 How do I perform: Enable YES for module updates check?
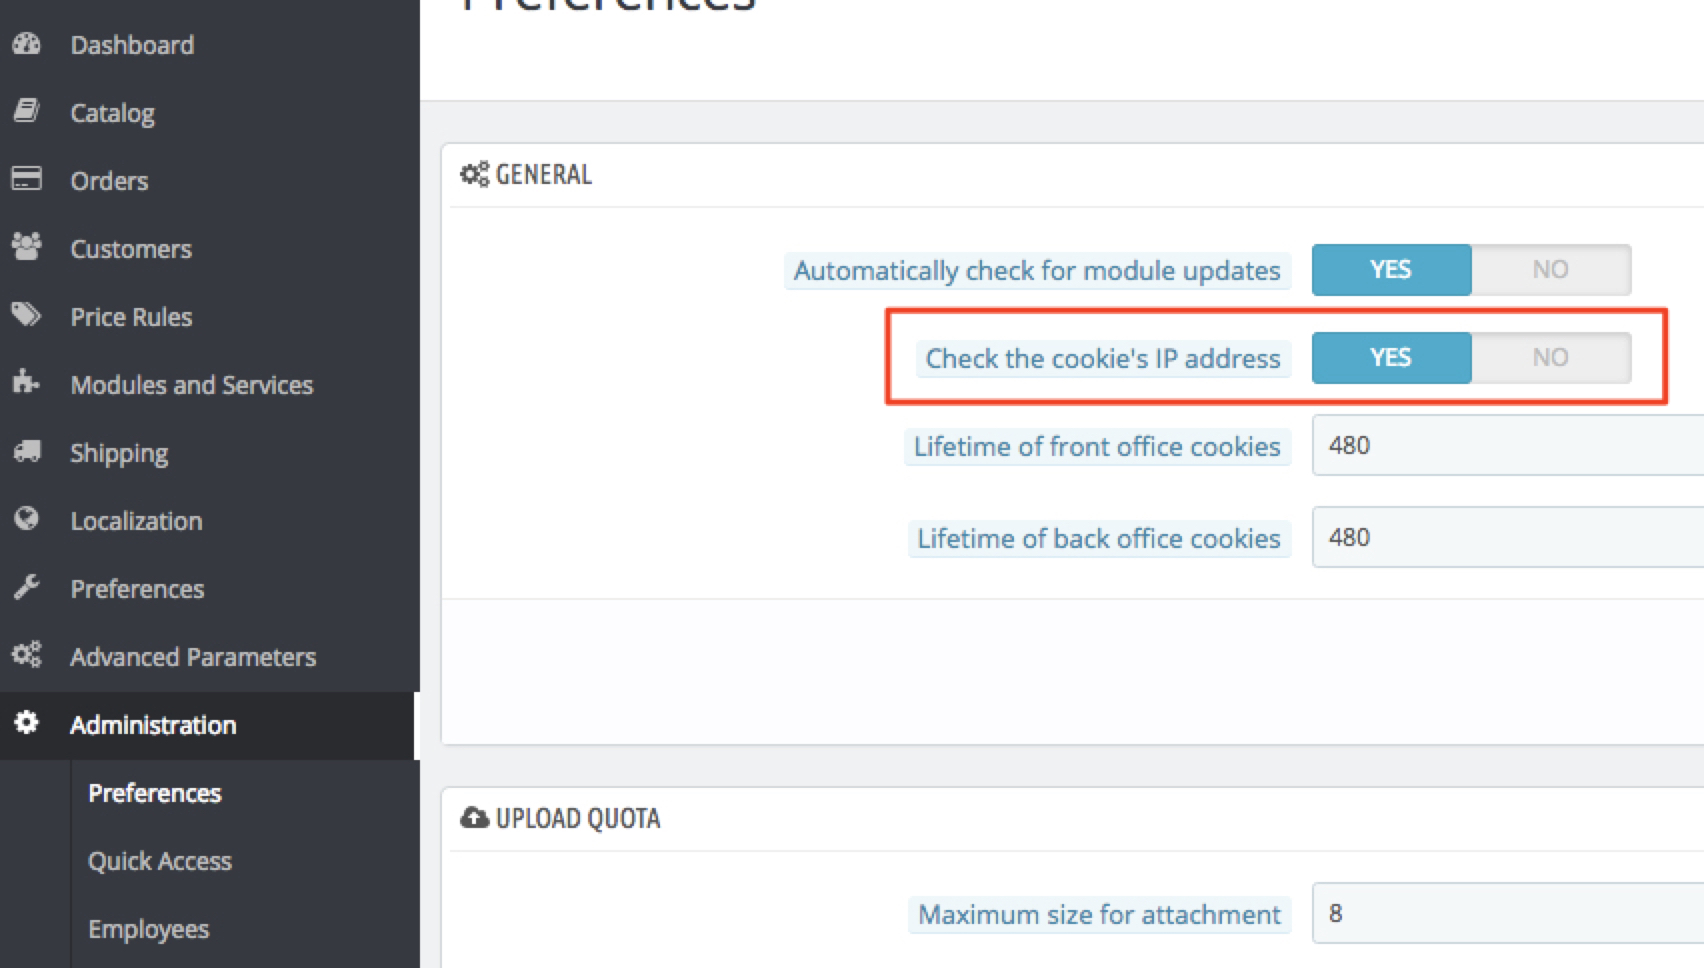(x=1391, y=270)
